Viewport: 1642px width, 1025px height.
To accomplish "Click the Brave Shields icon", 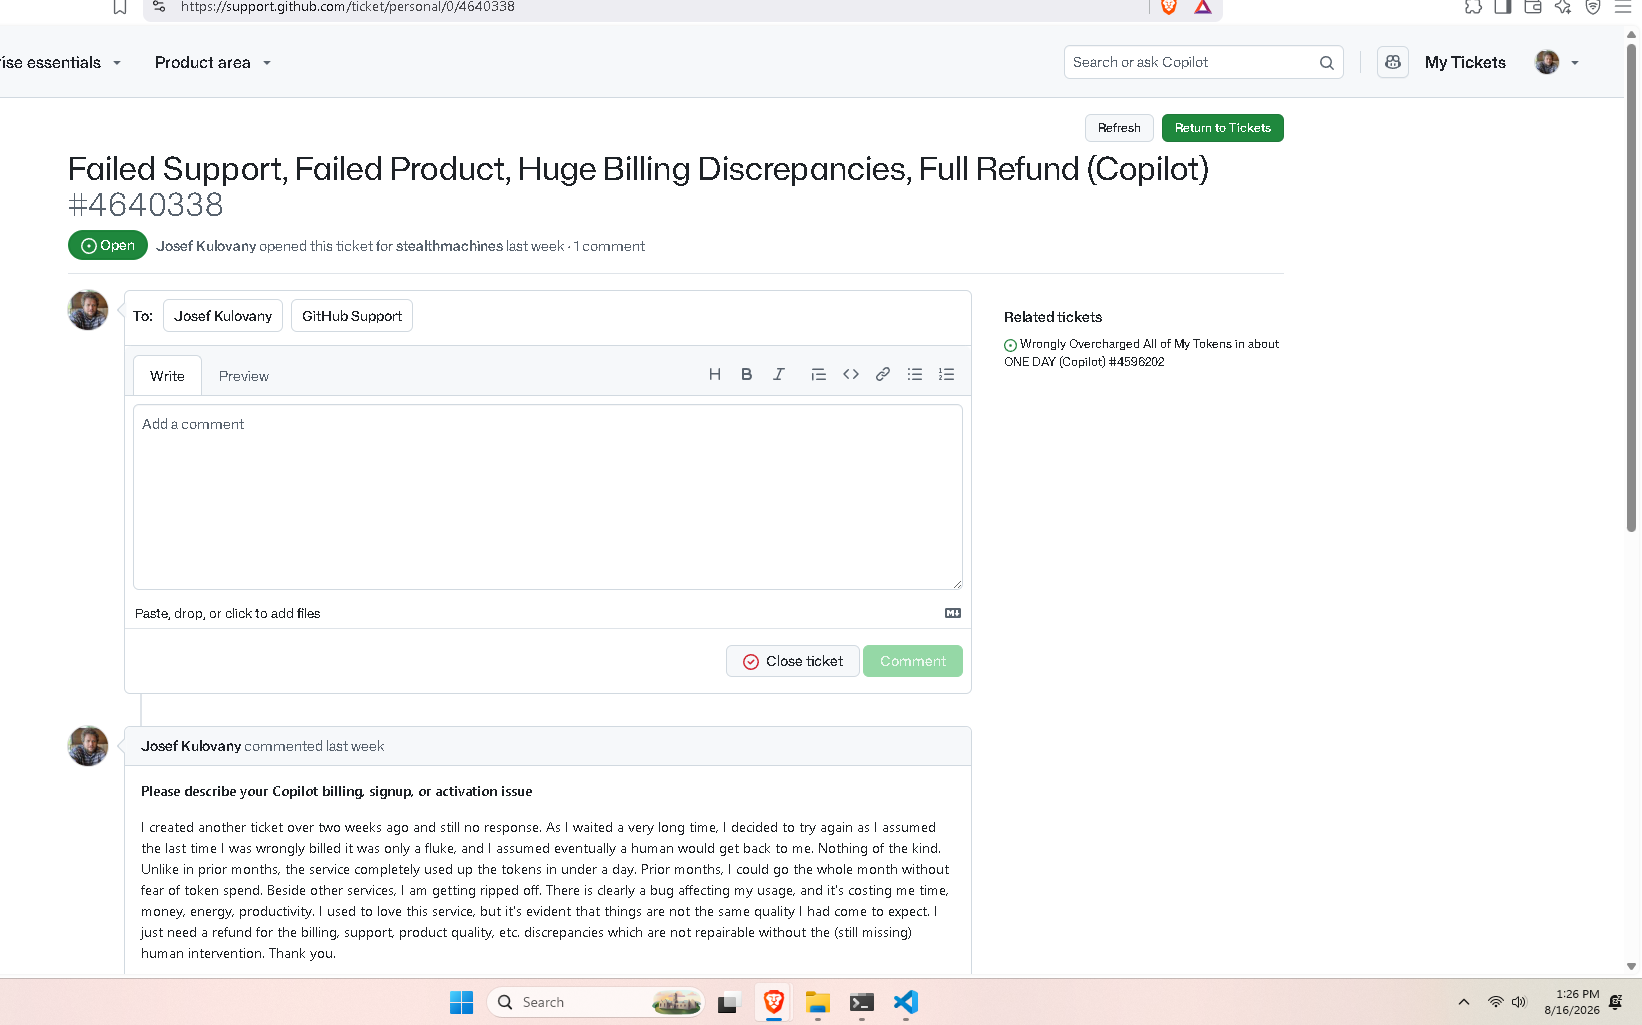I will coord(1169,7).
